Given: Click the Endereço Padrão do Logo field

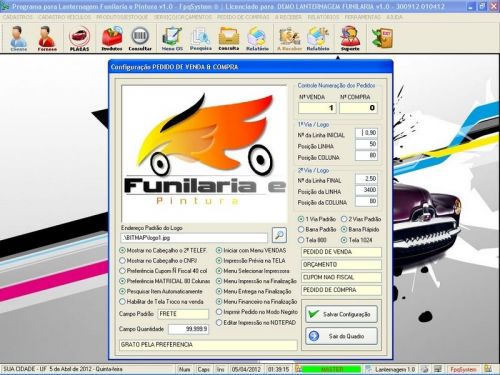Looking at the screenshot, I should [x=194, y=238].
